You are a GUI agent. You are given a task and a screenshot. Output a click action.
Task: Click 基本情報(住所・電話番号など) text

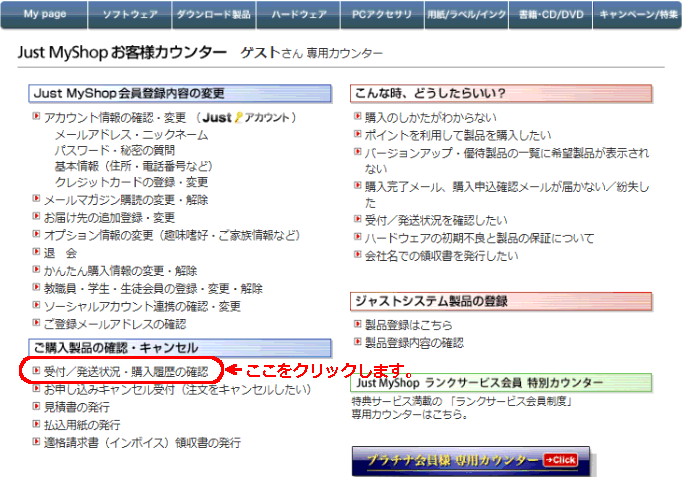click(134, 166)
